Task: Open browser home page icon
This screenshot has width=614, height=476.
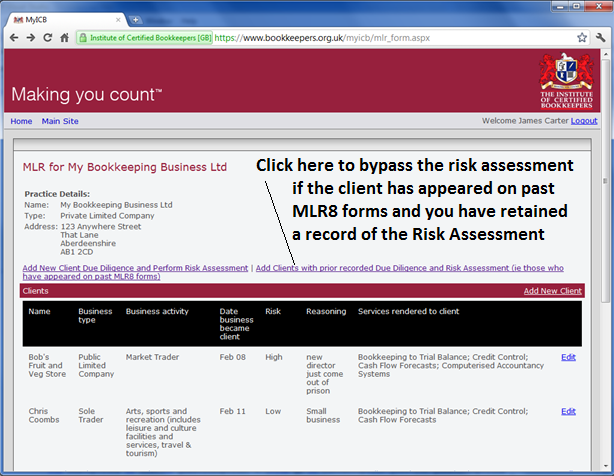Action: (x=64, y=38)
